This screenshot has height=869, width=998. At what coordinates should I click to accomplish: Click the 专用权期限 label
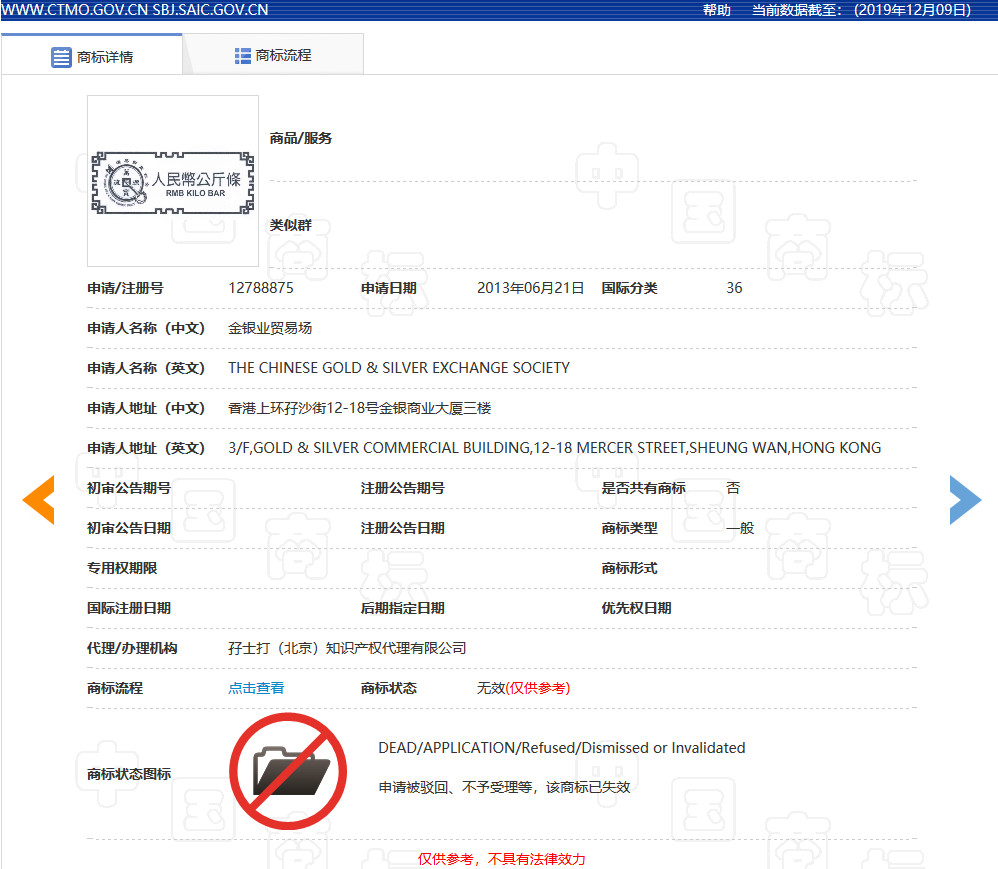pyautogui.click(x=122, y=568)
